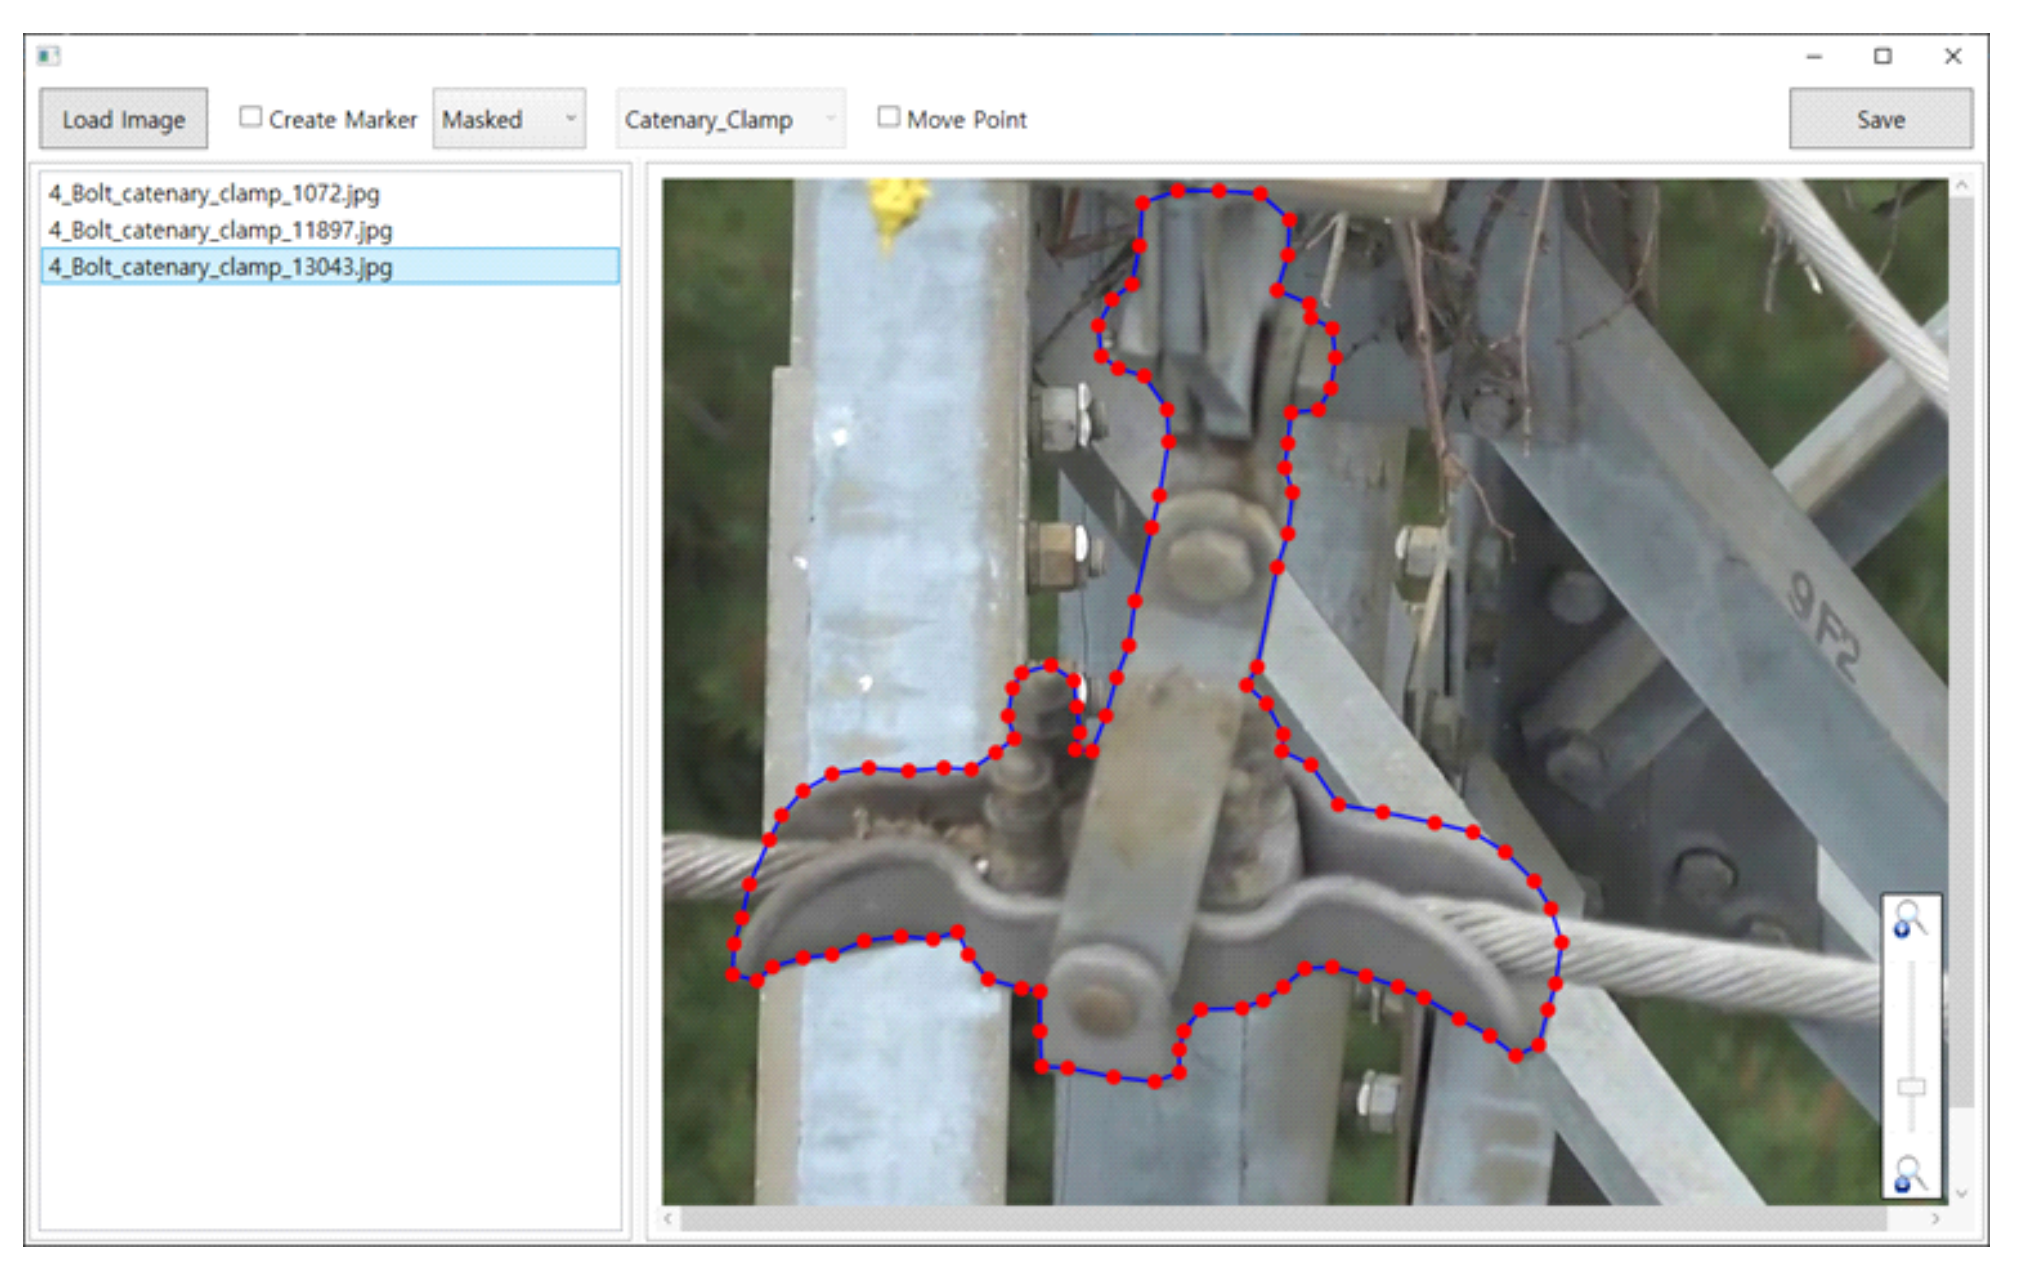Enable the Move Point checkbox

pyautogui.click(x=888, y=118)
